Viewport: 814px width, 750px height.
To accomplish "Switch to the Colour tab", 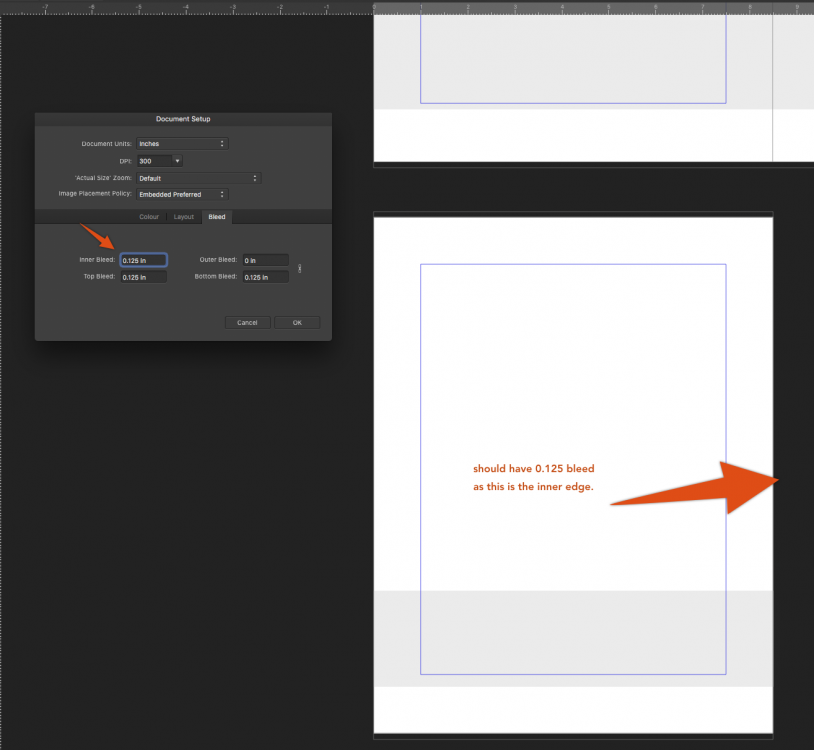I will [x=149, y=217].
